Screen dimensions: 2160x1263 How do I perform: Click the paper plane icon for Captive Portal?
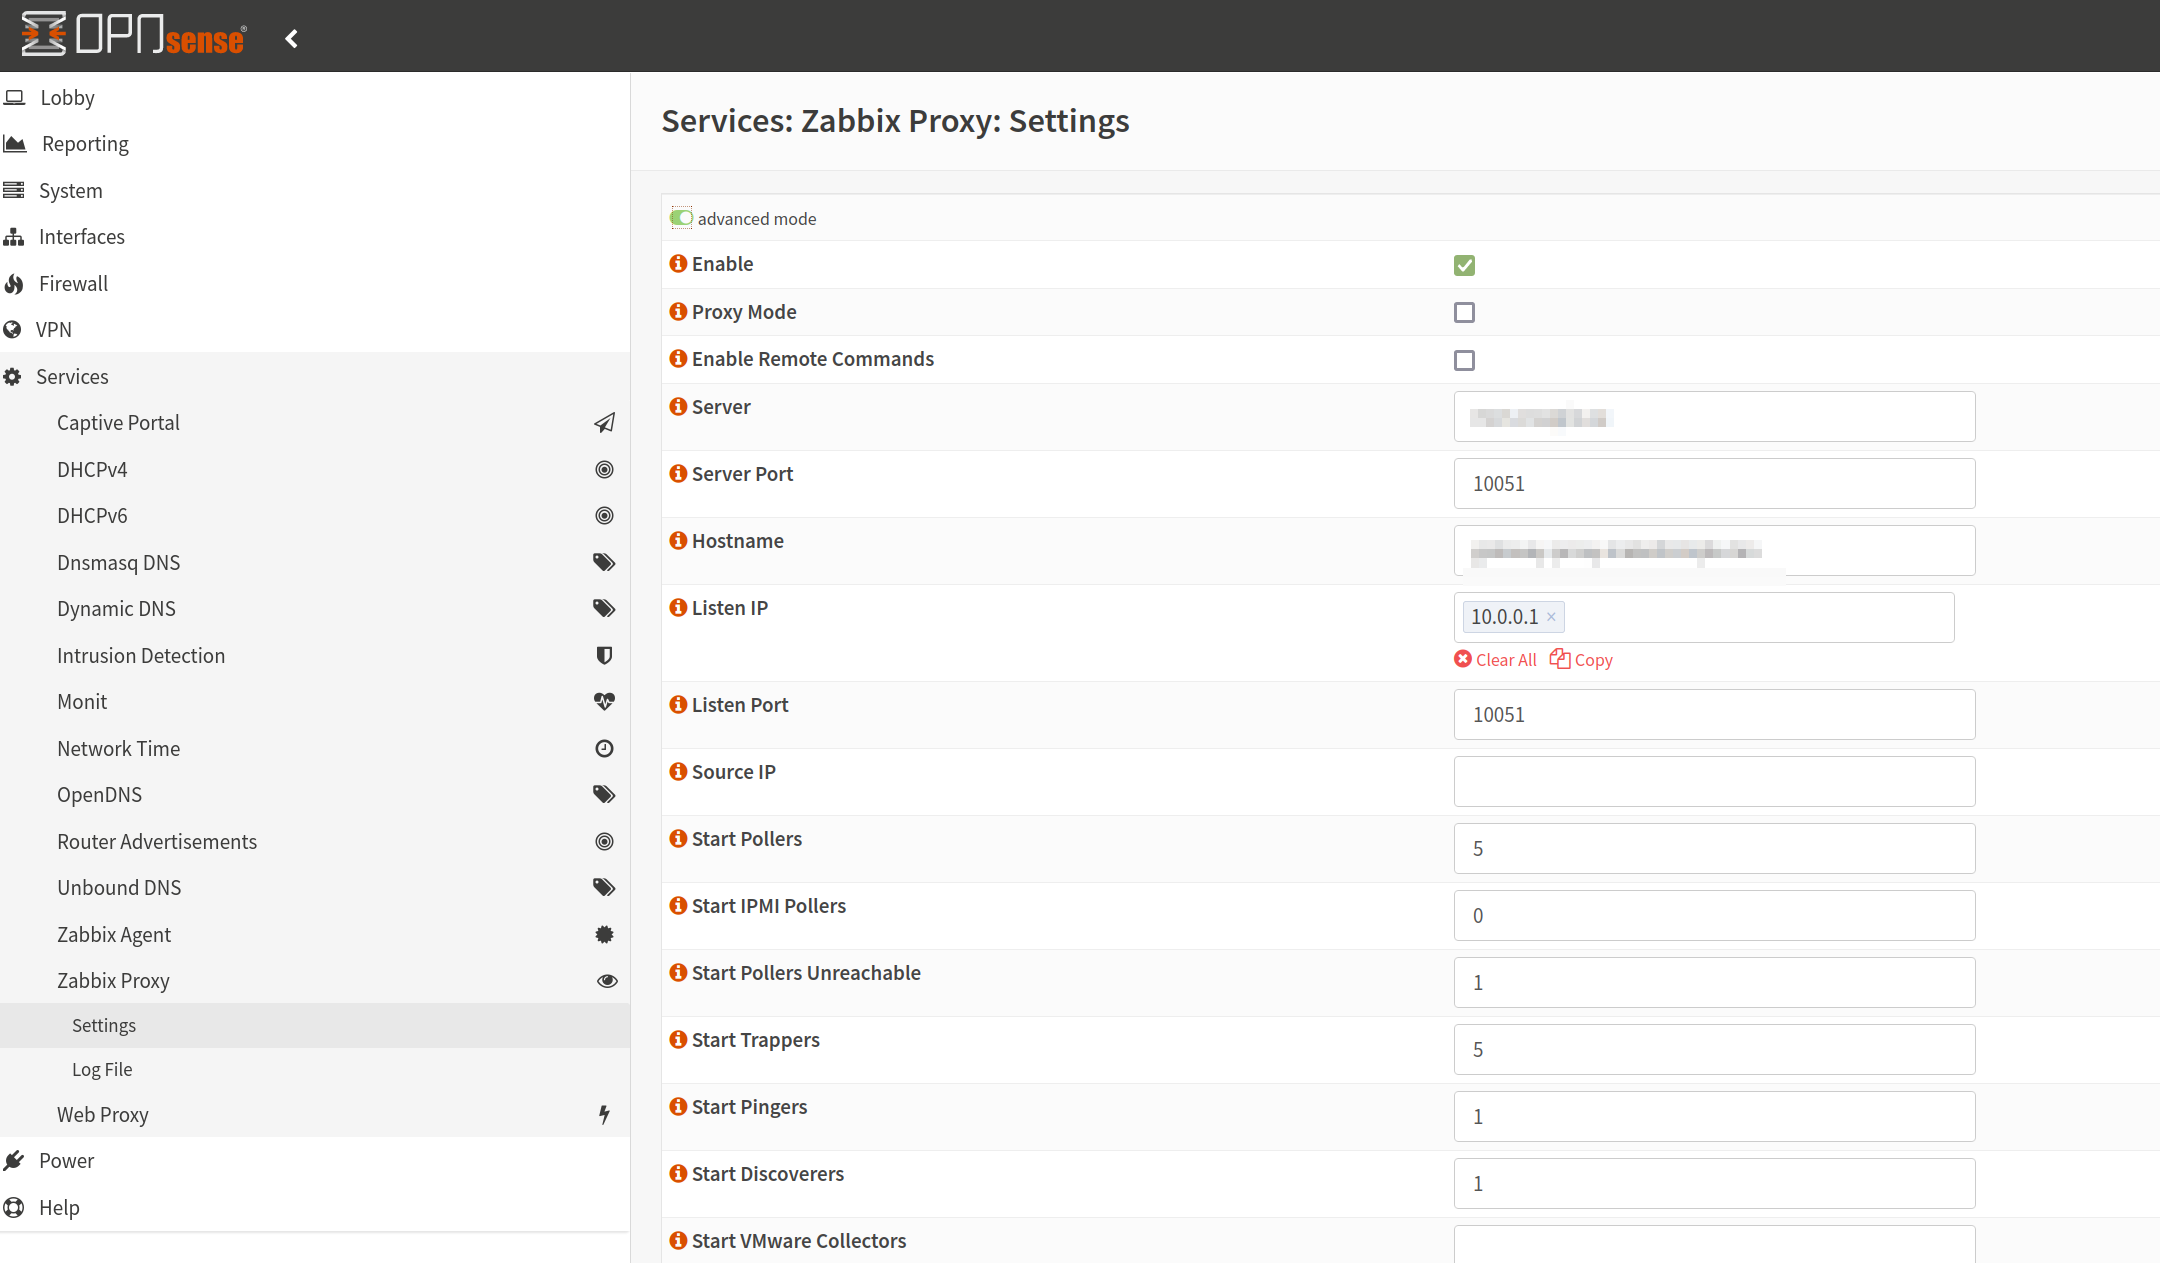(x=604, y=423)
